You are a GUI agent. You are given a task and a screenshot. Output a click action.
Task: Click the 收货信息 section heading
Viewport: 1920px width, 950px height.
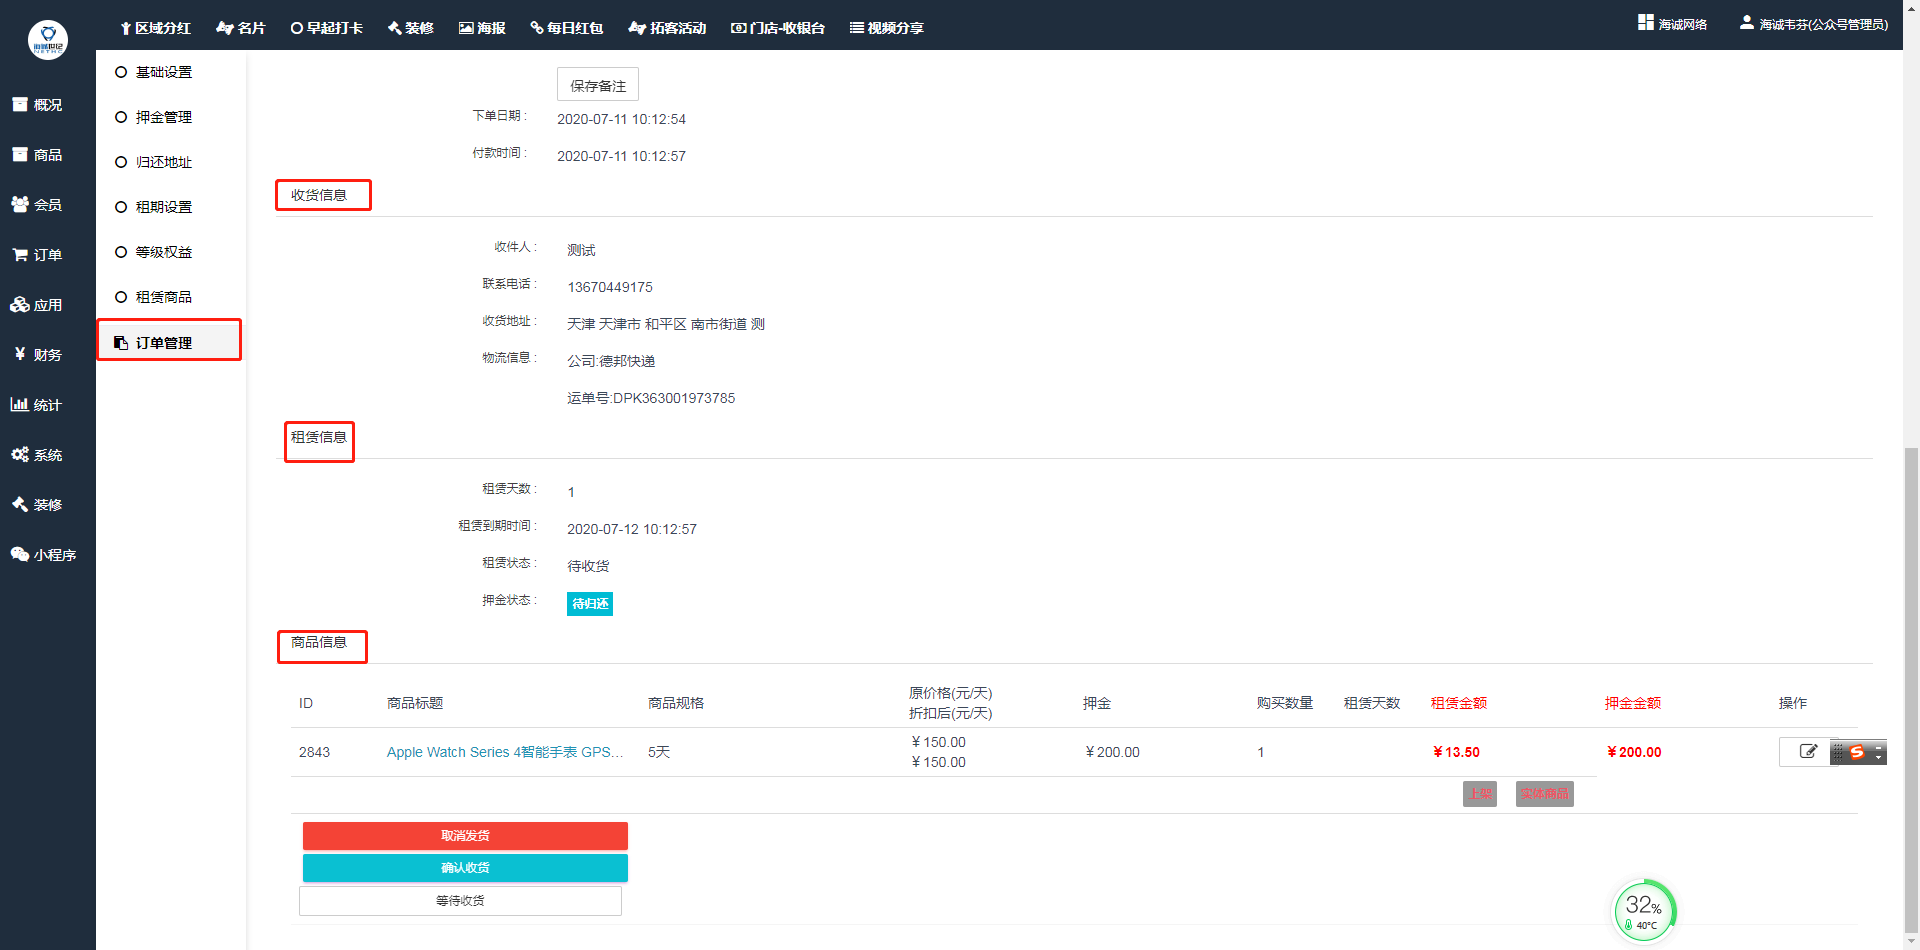(319, 195)
